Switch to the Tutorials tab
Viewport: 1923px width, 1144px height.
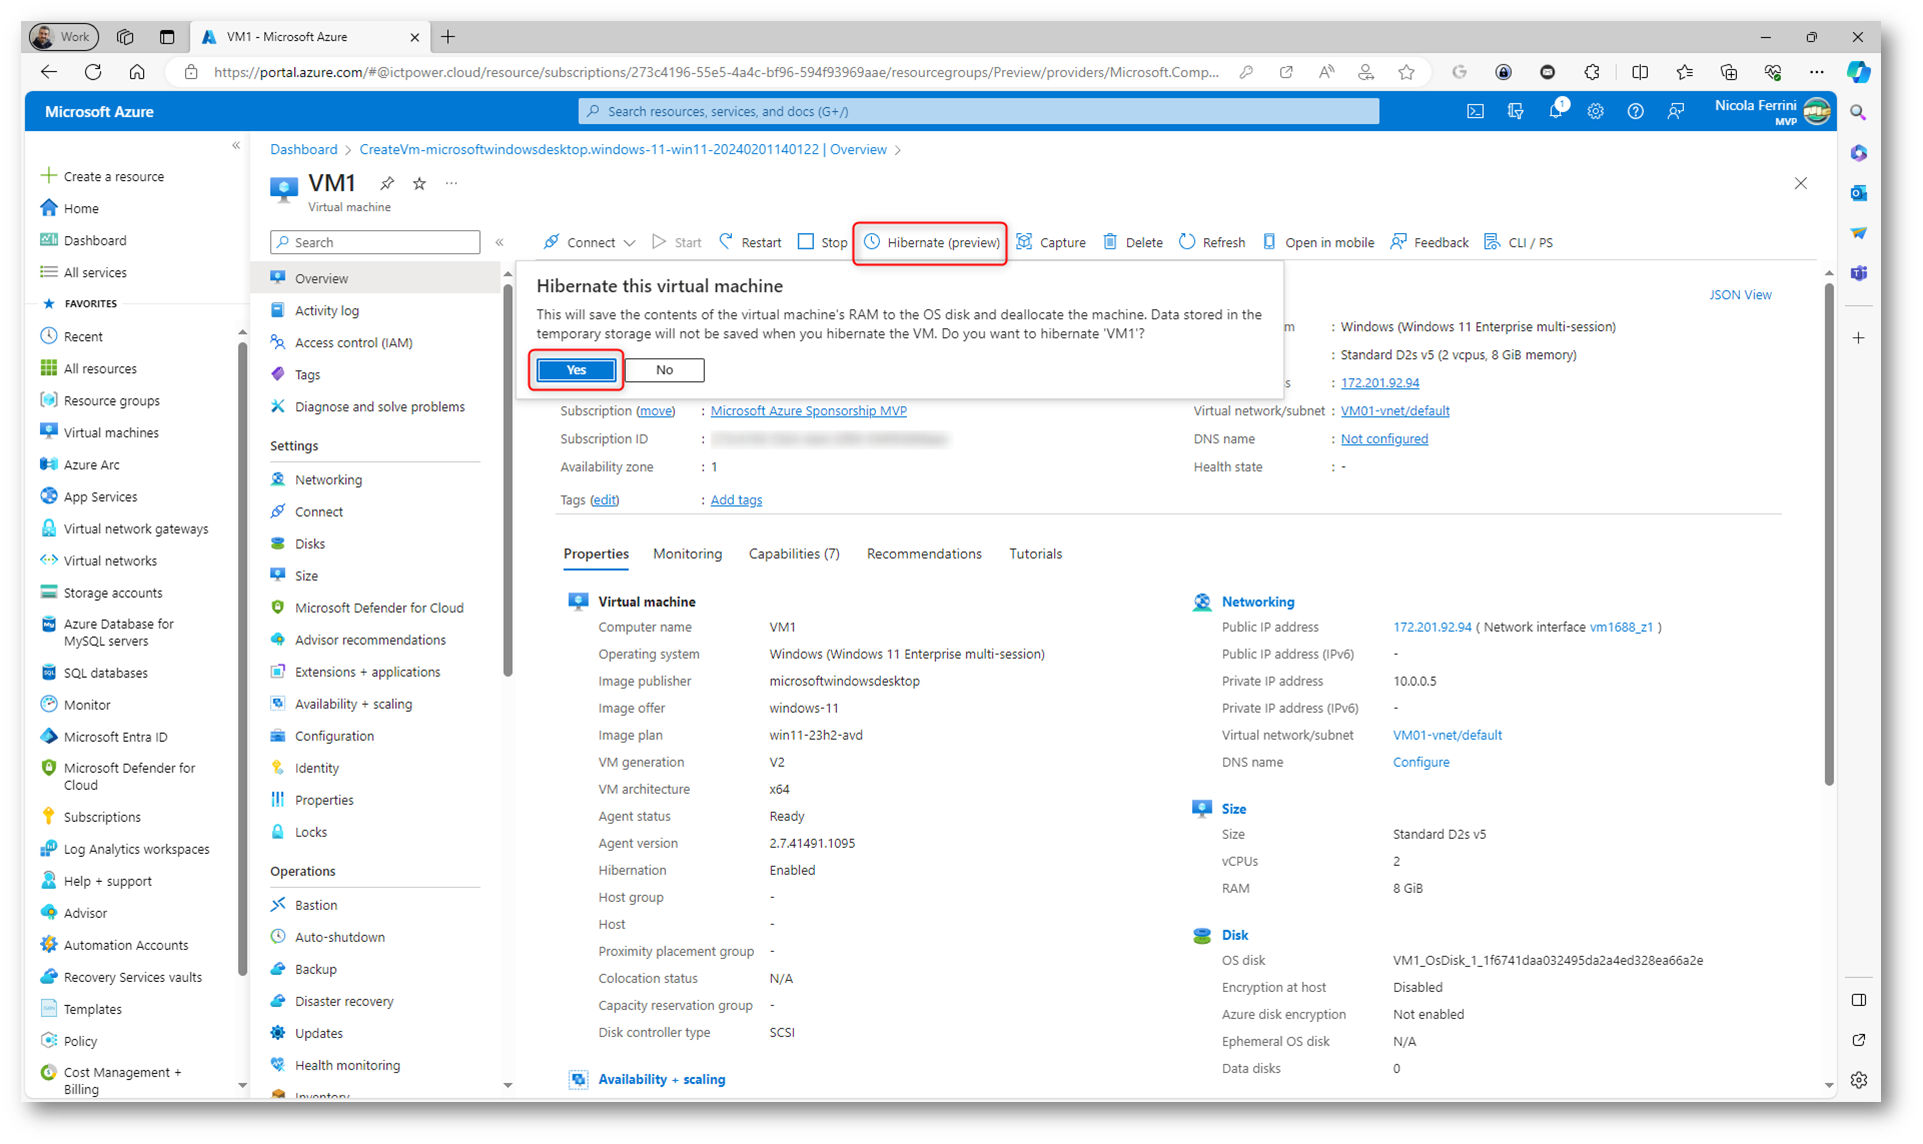point(1035,554)
